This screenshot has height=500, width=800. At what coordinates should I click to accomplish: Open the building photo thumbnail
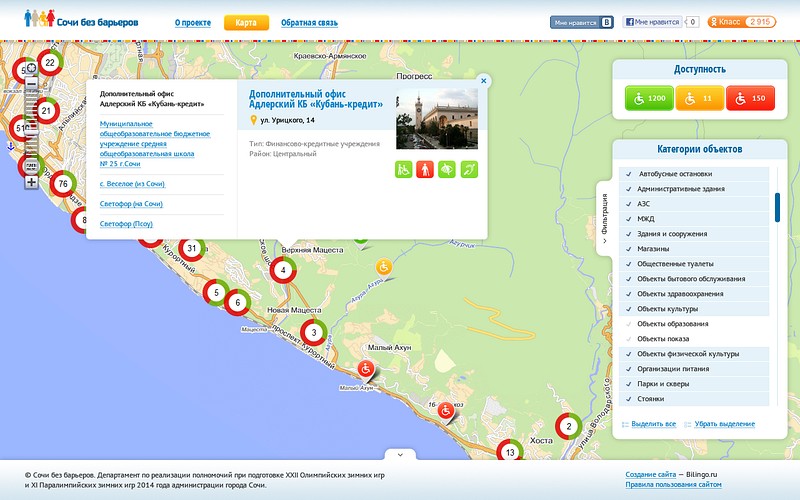(x=437, y=119)
